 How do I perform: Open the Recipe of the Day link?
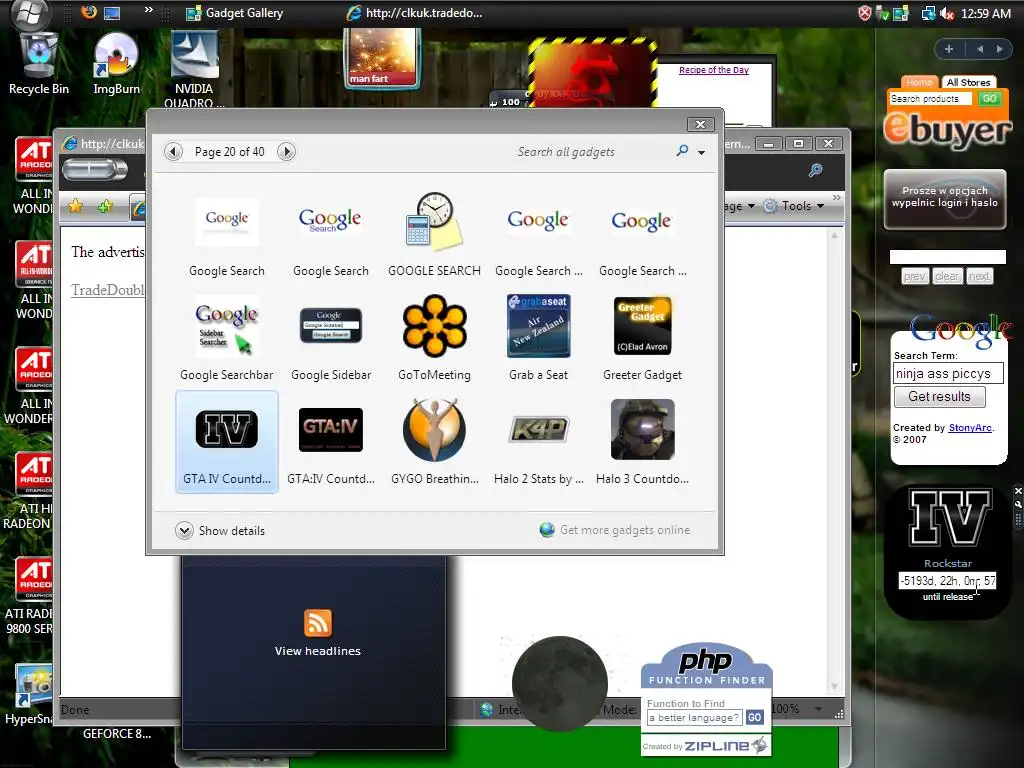pyautogui.click(x=714, y=70)
